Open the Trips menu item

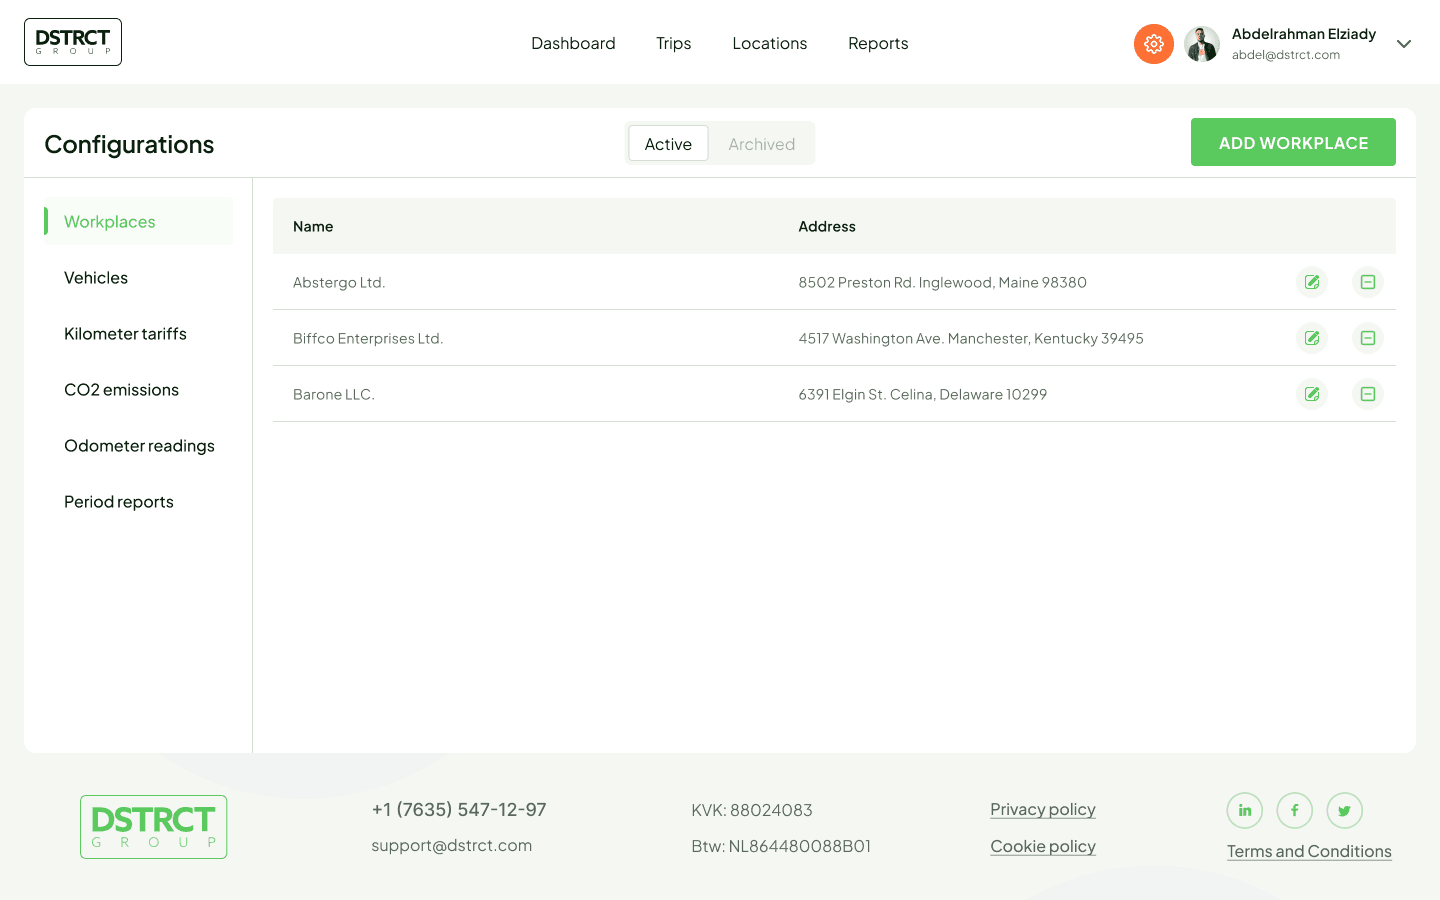pyautogui.click(x=673, y=44)
